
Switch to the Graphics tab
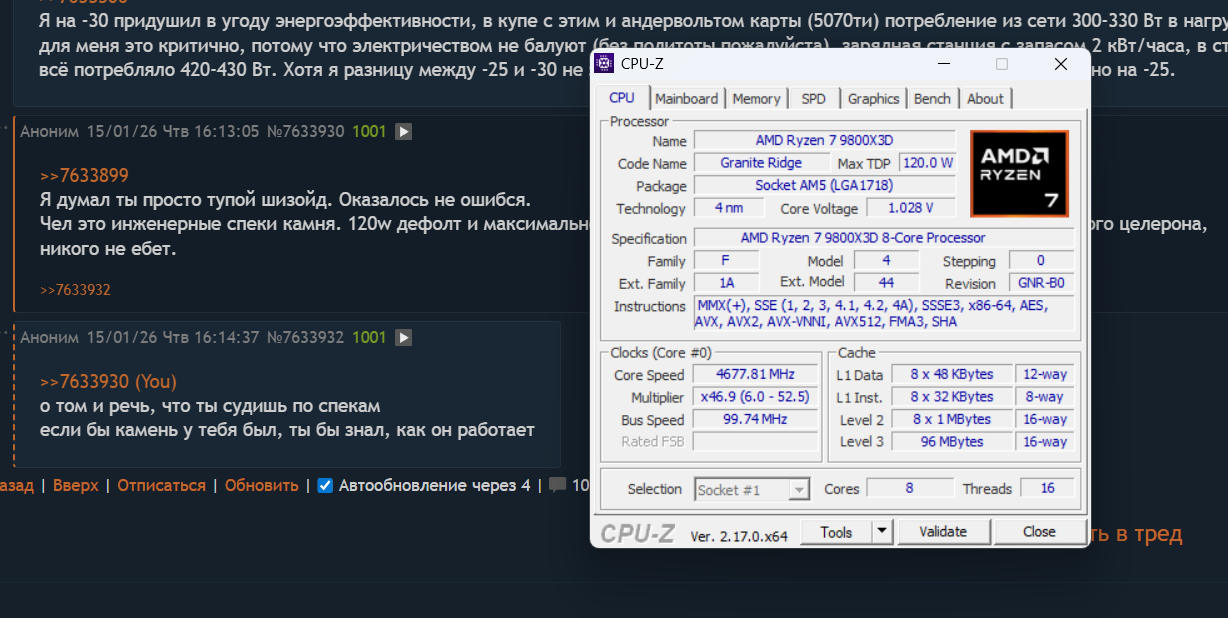[x=873, y=98]
